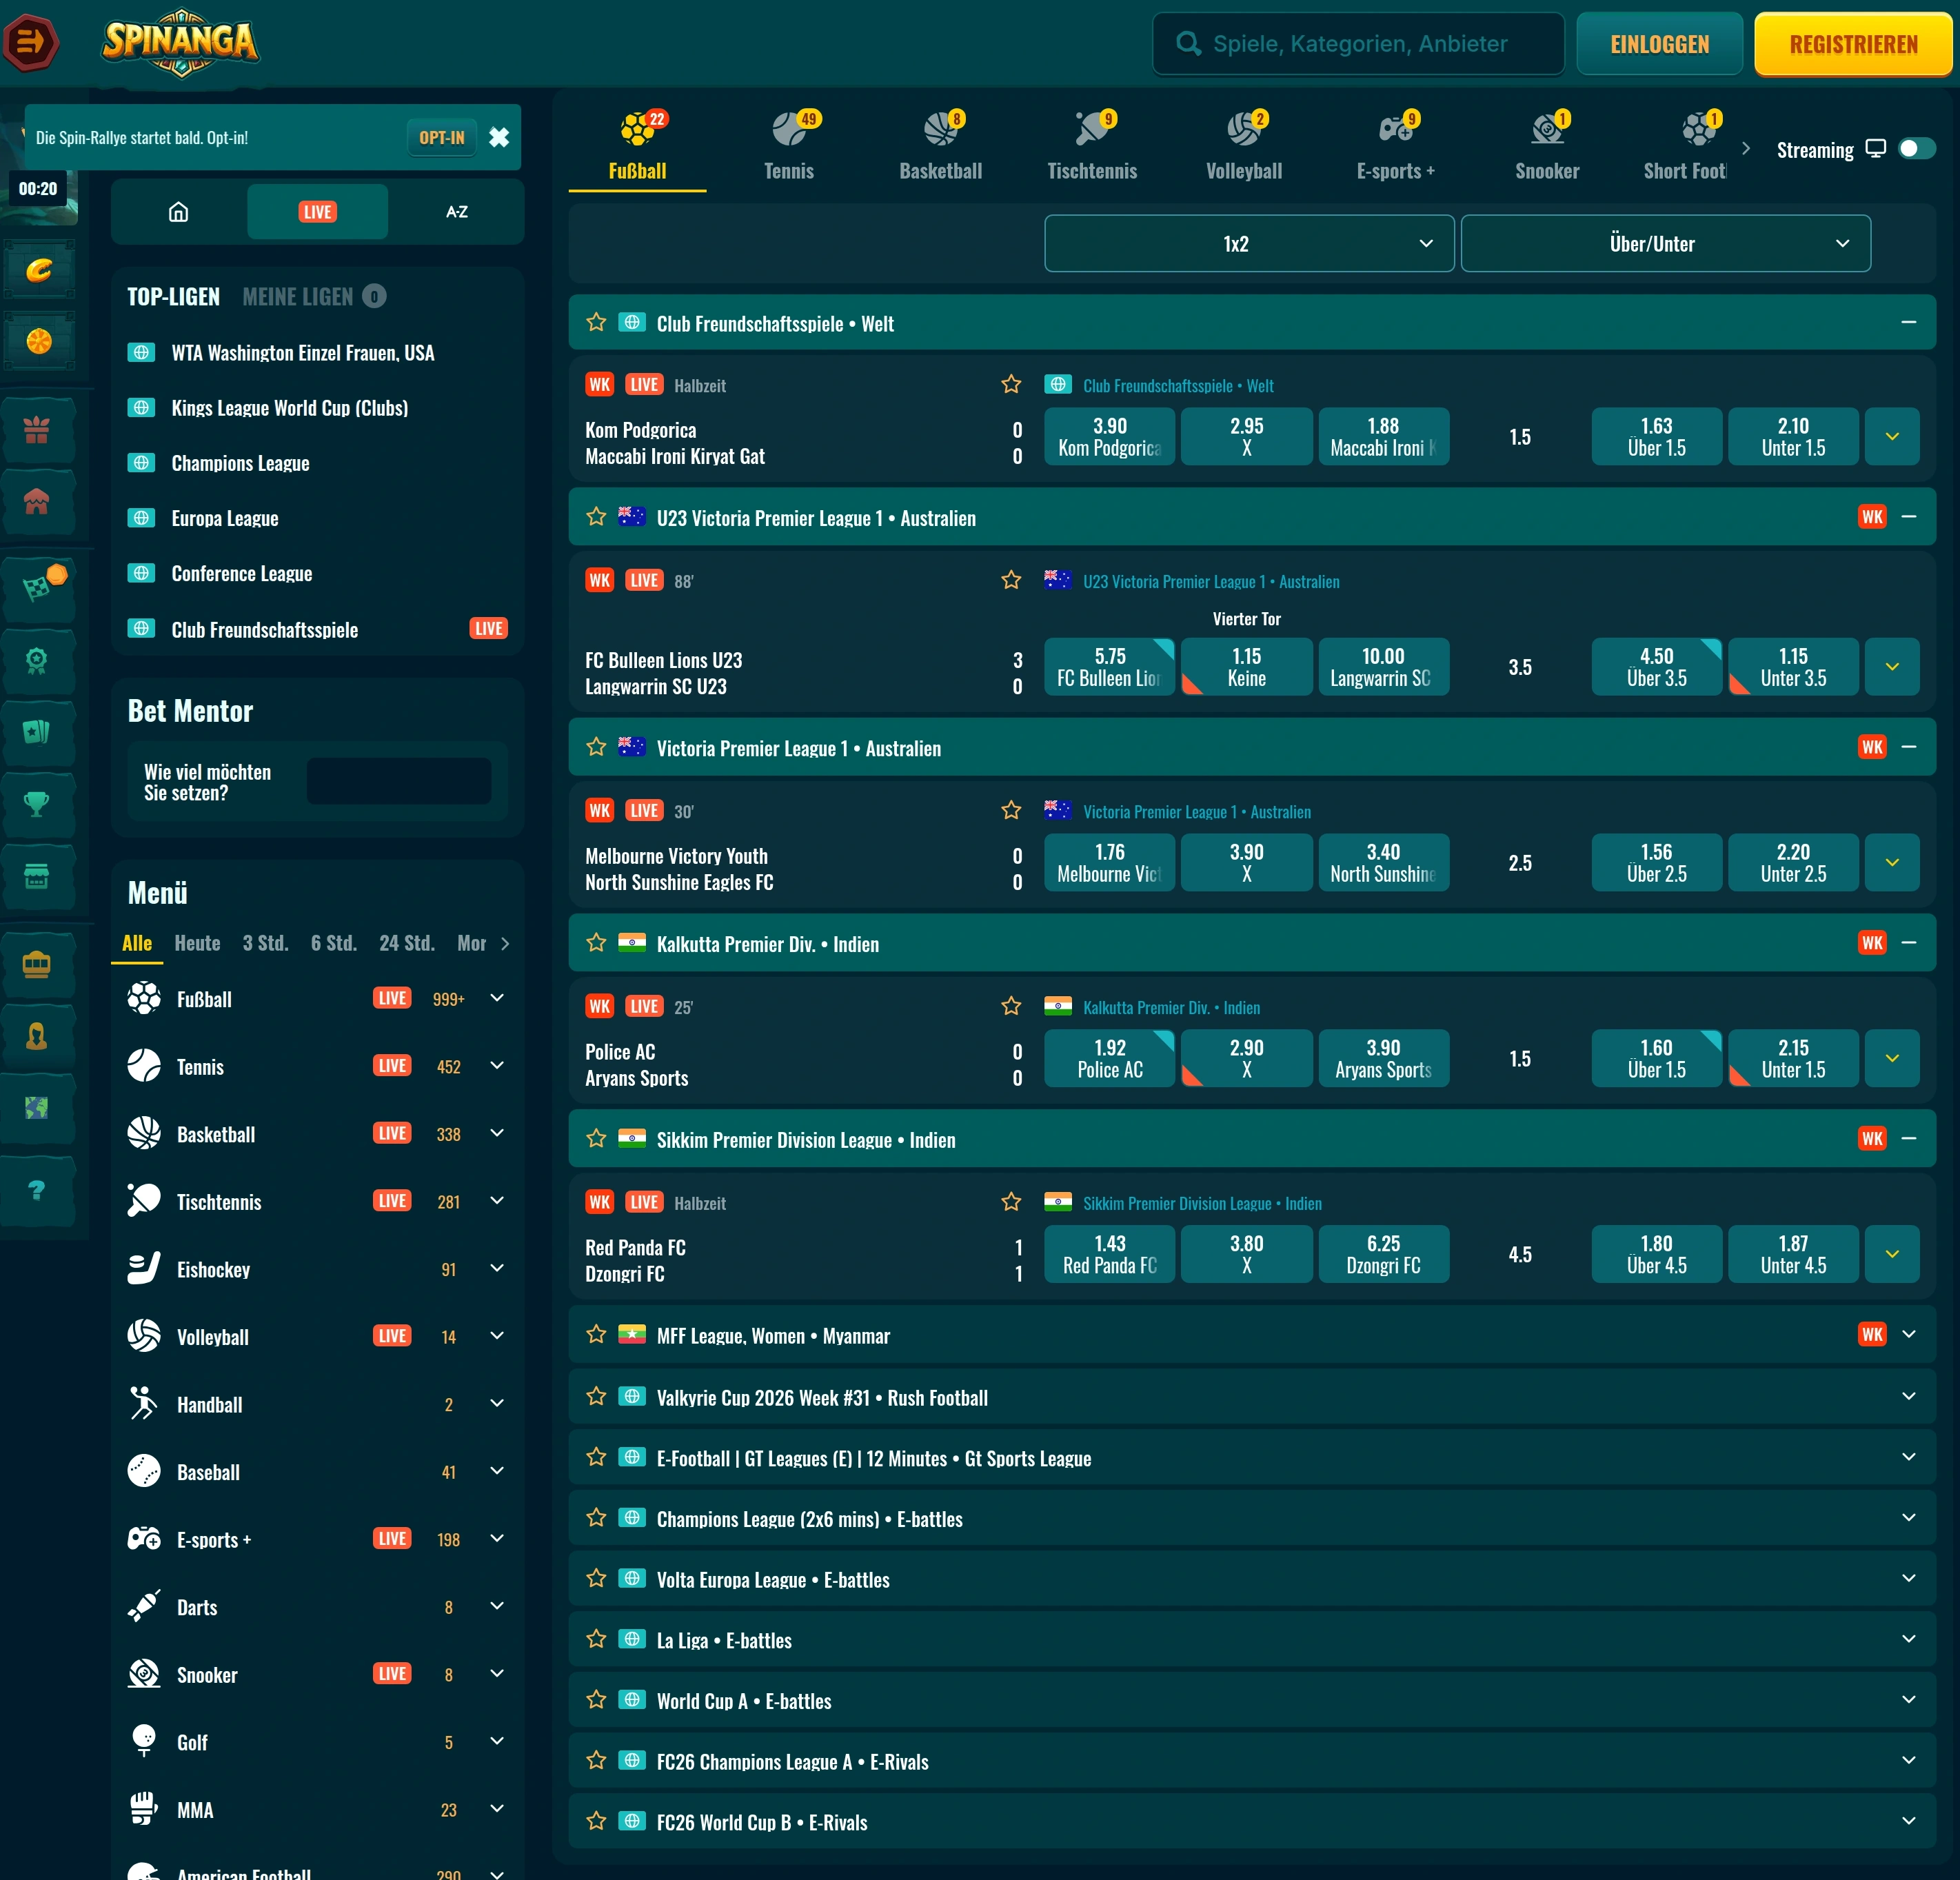Click the 00:20 countdown timer badge

tap(38, 189)
